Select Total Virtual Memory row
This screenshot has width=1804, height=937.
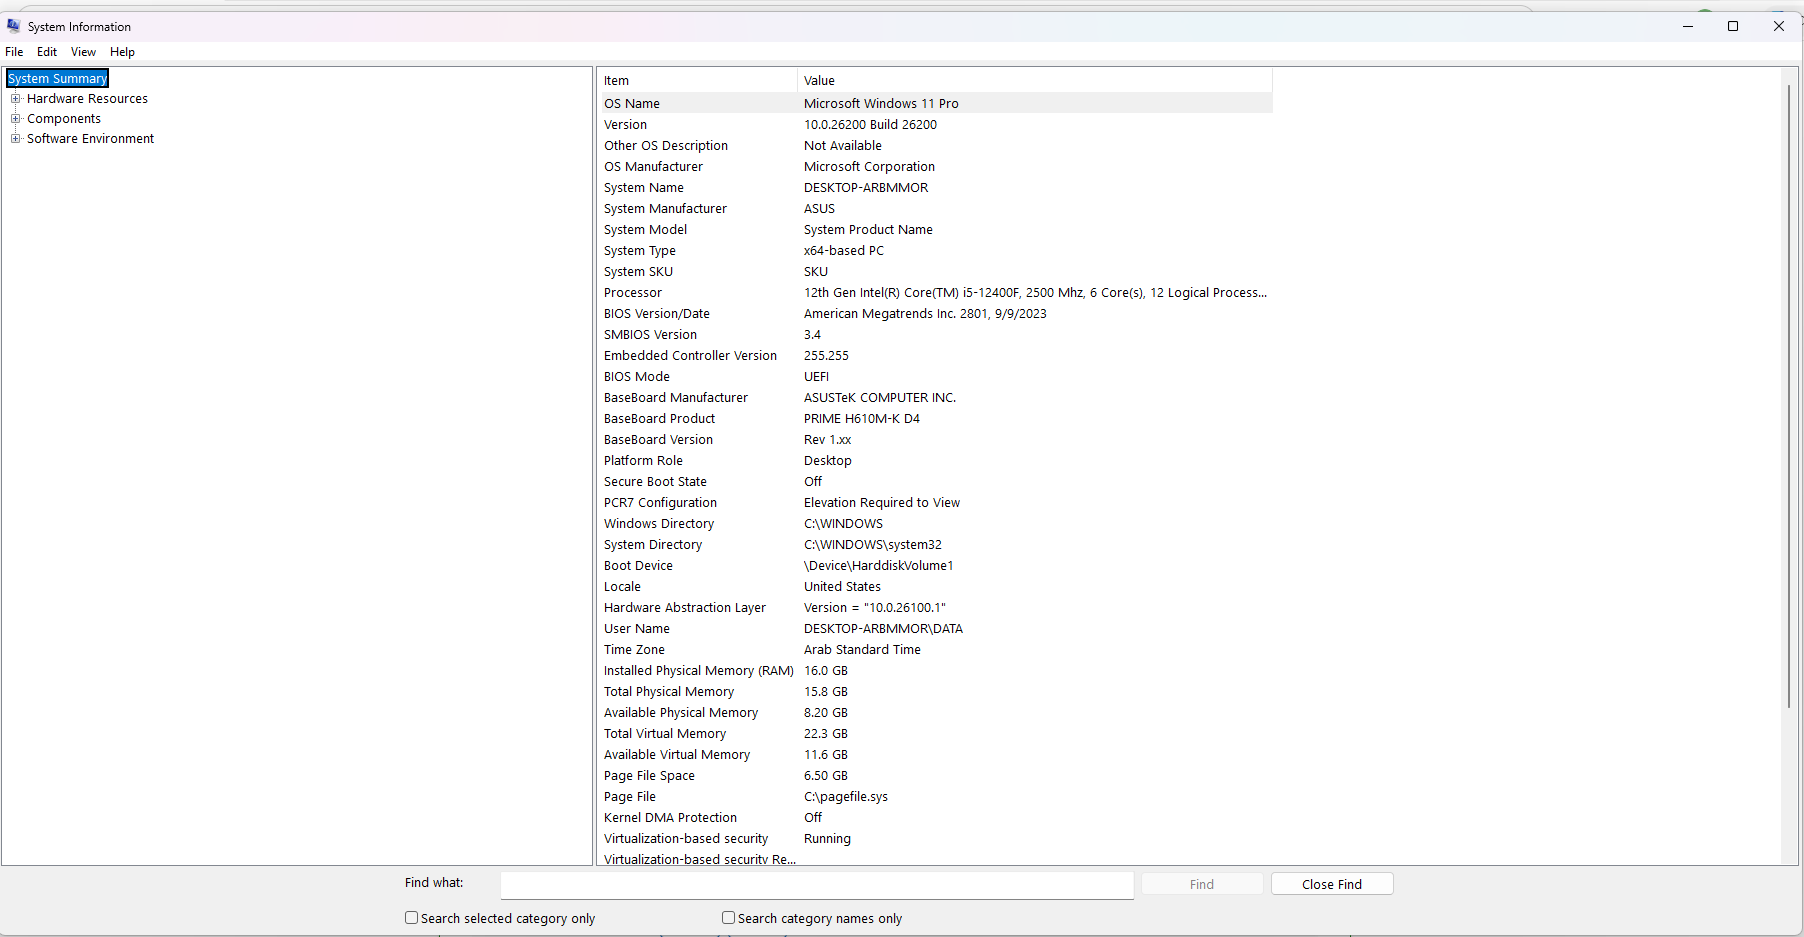[x=935, y=734]
